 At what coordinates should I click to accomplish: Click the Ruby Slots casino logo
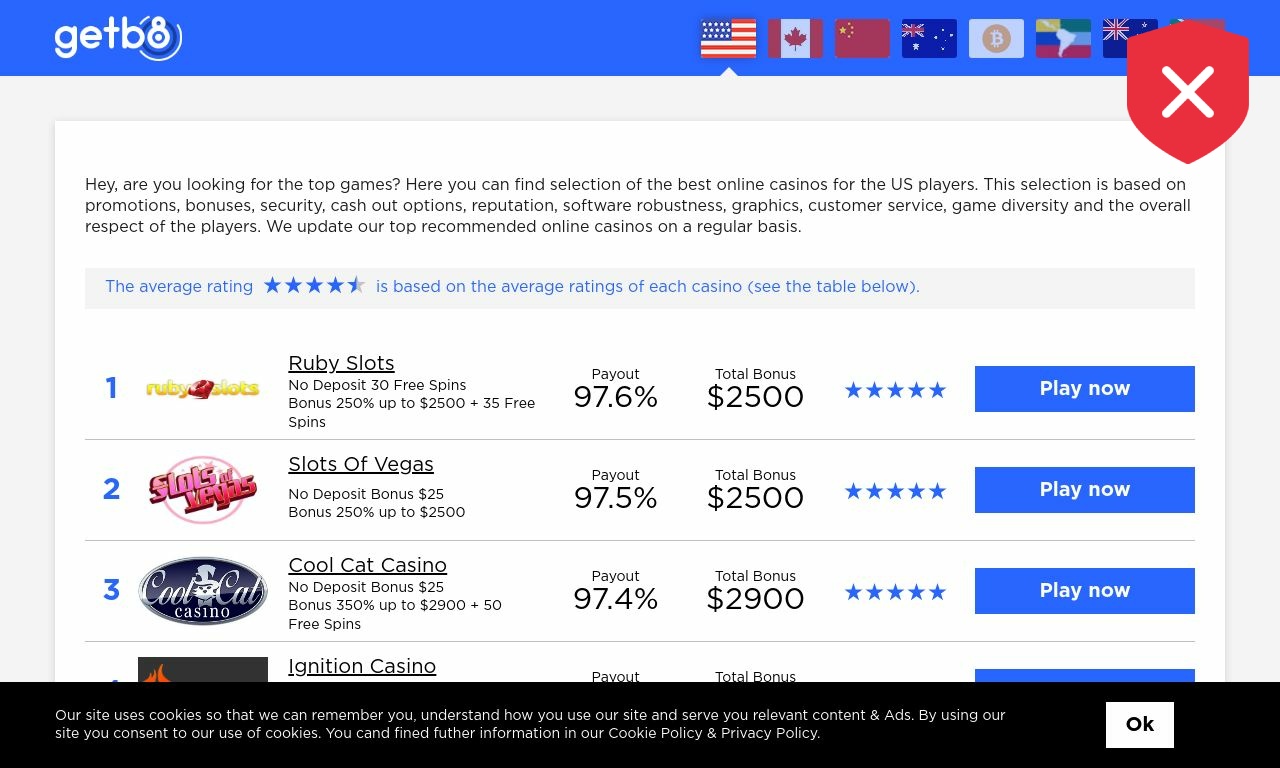(203, 388)
